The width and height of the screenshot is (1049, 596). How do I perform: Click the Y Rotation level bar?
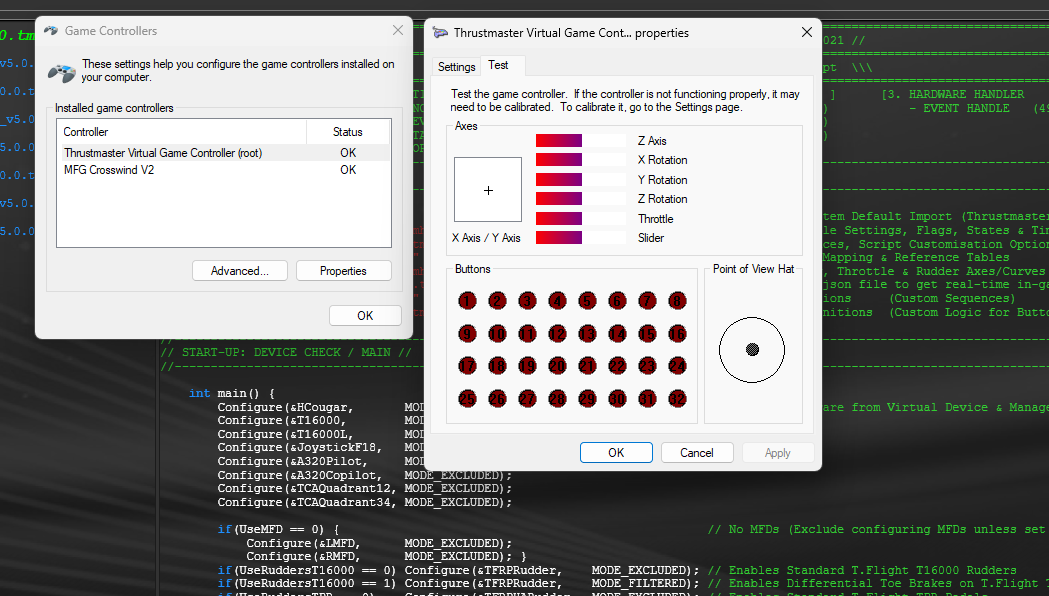click(x=581, y=179)
